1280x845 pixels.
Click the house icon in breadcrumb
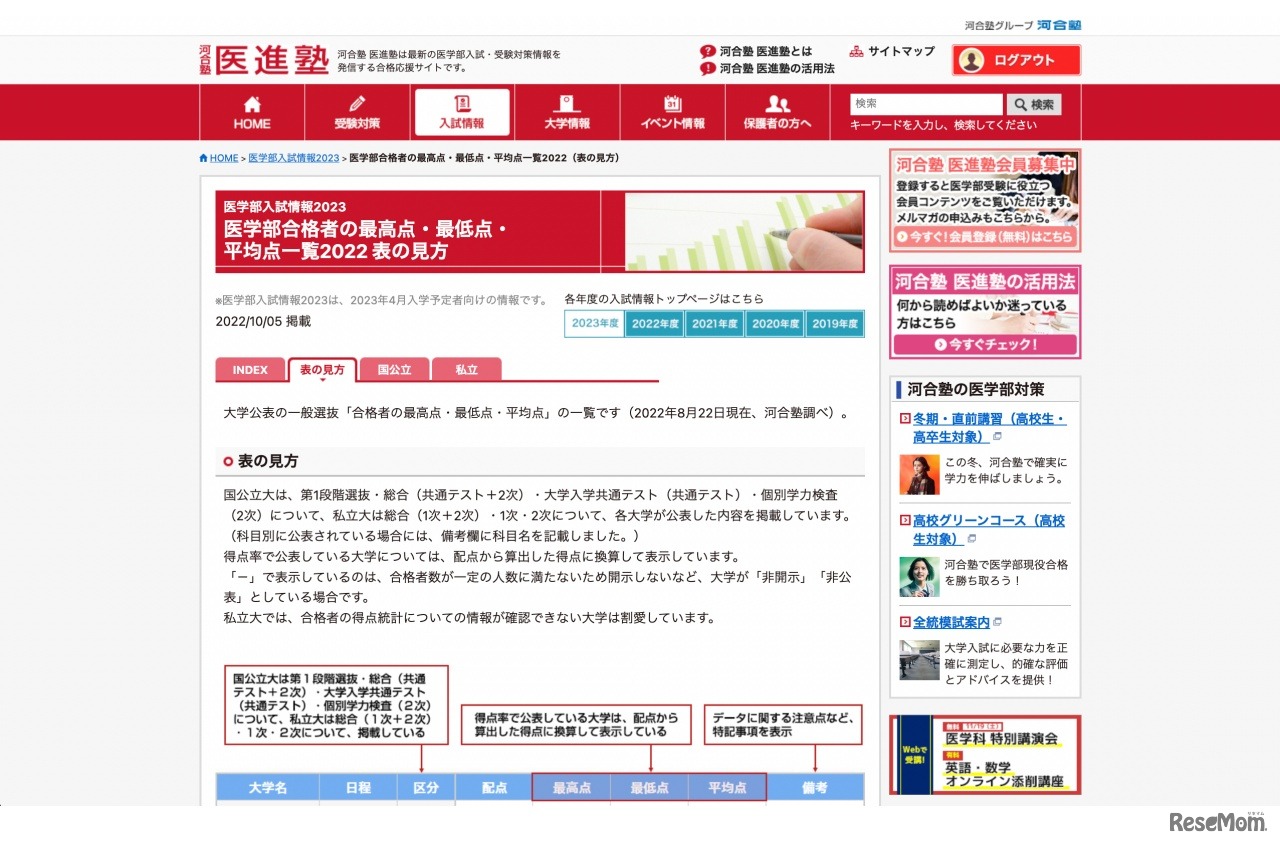click(204, 158)
